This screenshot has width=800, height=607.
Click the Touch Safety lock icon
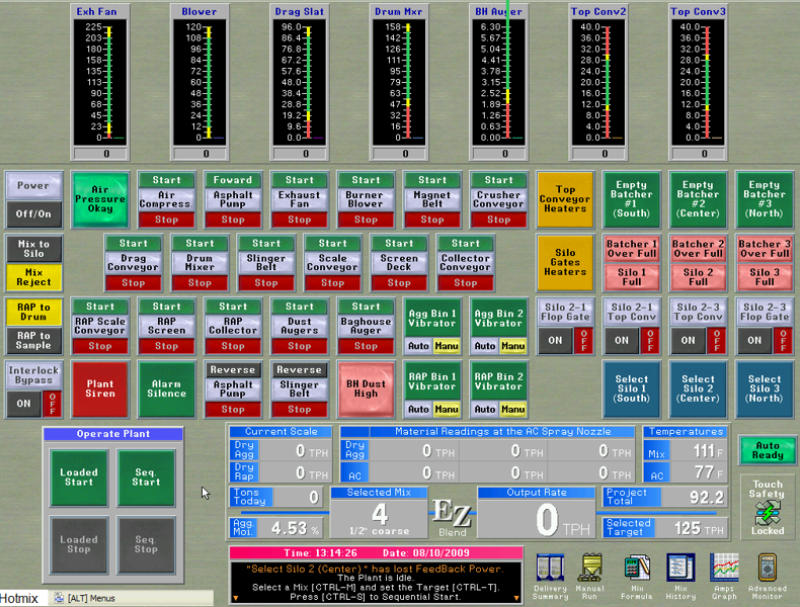(x=767, y=513)
